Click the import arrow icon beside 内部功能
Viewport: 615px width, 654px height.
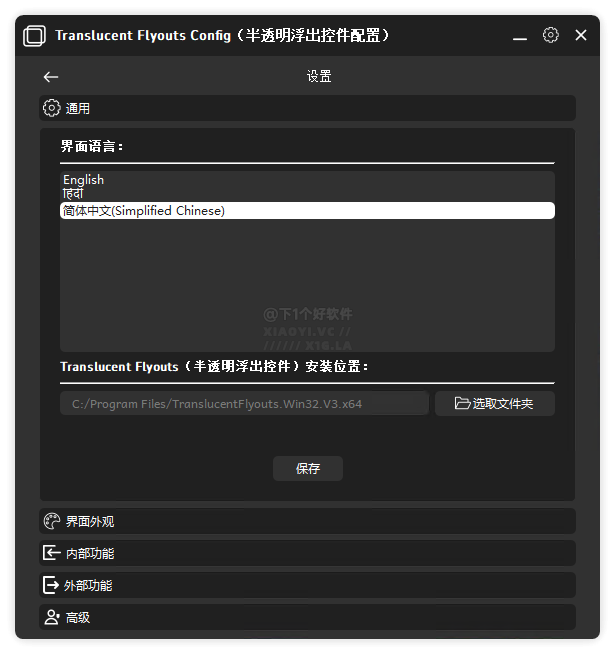click(x=52, y=553)
